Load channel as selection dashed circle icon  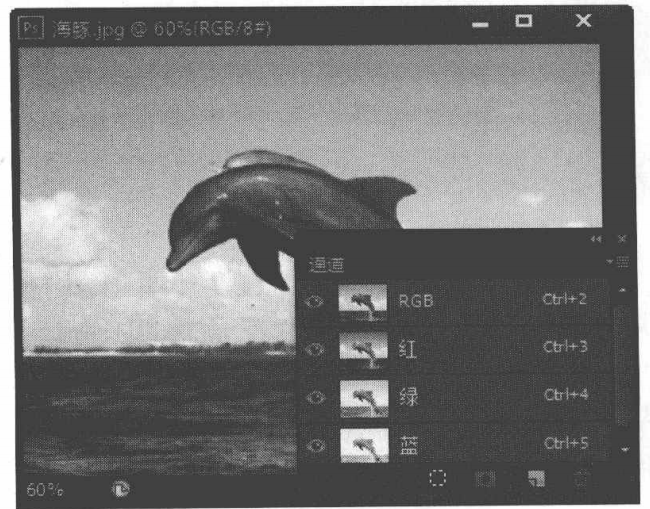coord(437,478)
